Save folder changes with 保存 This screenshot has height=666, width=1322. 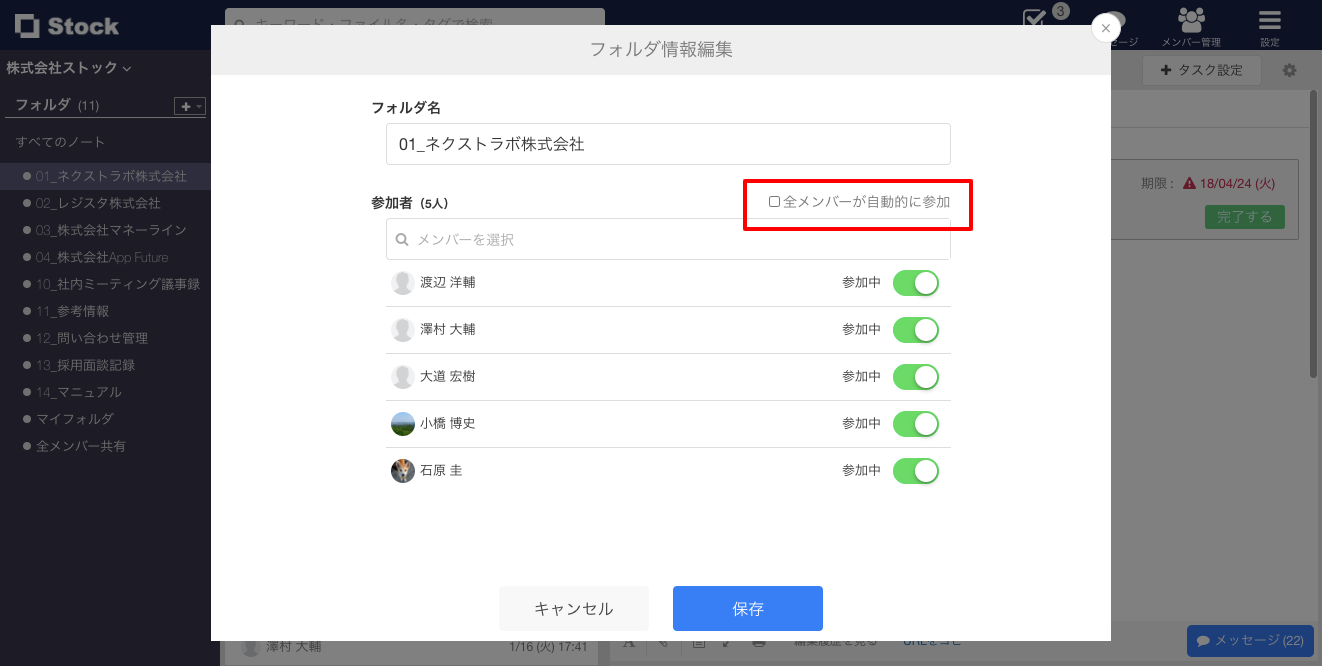pyautogui.click(x=747, y=608)
